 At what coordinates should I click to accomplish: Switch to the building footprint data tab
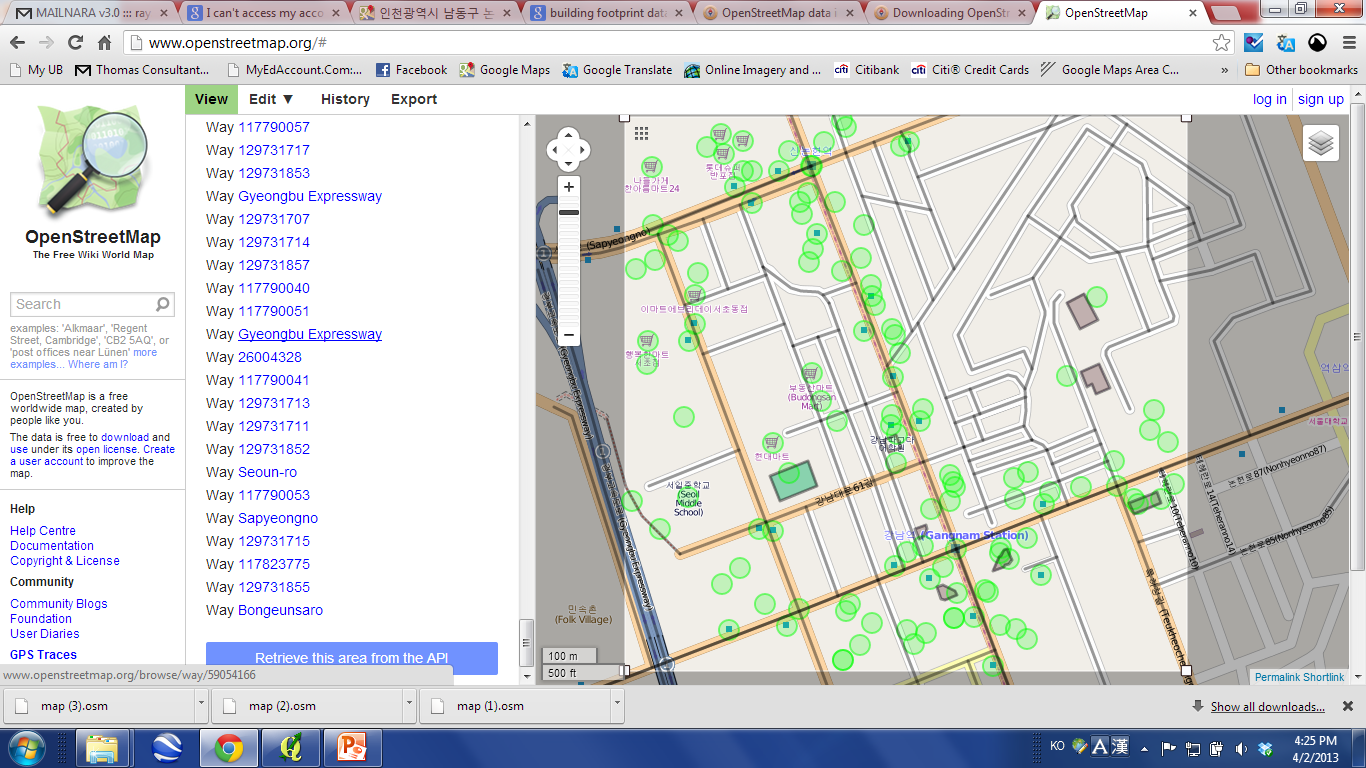pos(607,13)
